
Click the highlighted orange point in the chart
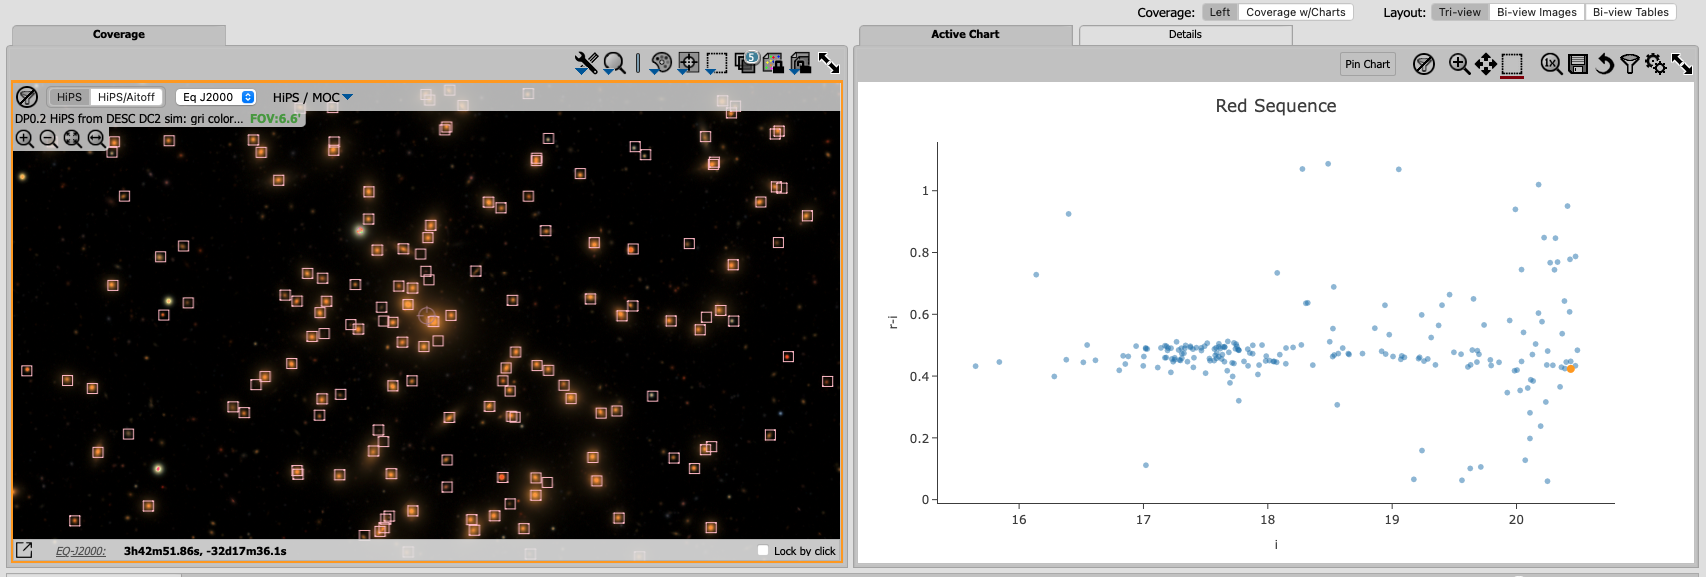[1571, 369]
